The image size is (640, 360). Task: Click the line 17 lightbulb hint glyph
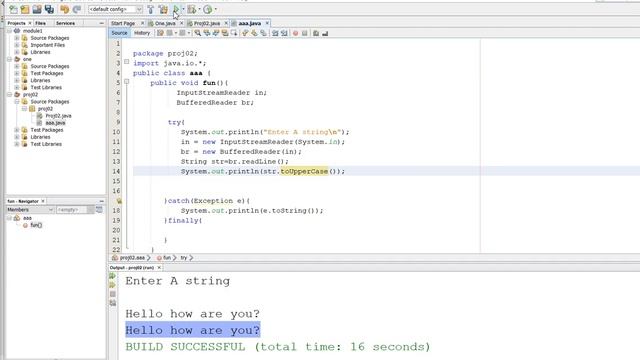click(x=119, y=201)
